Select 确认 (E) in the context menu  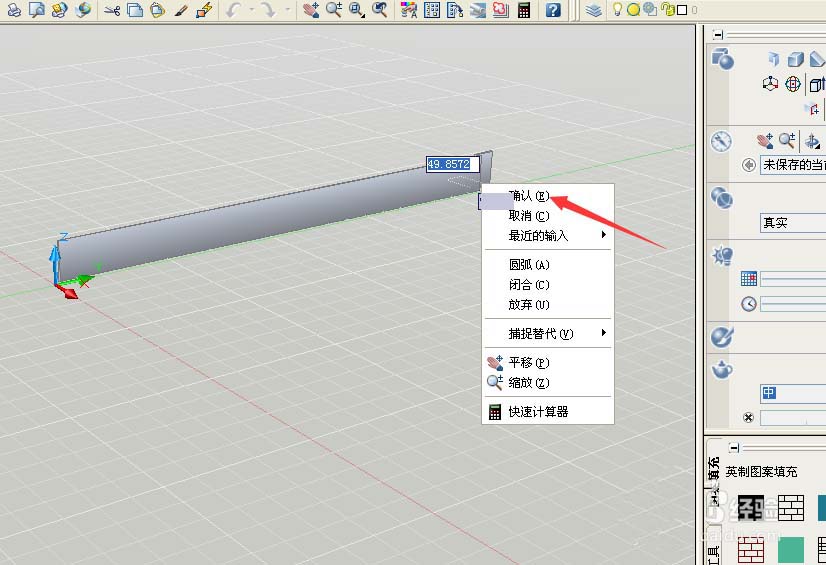548,196
